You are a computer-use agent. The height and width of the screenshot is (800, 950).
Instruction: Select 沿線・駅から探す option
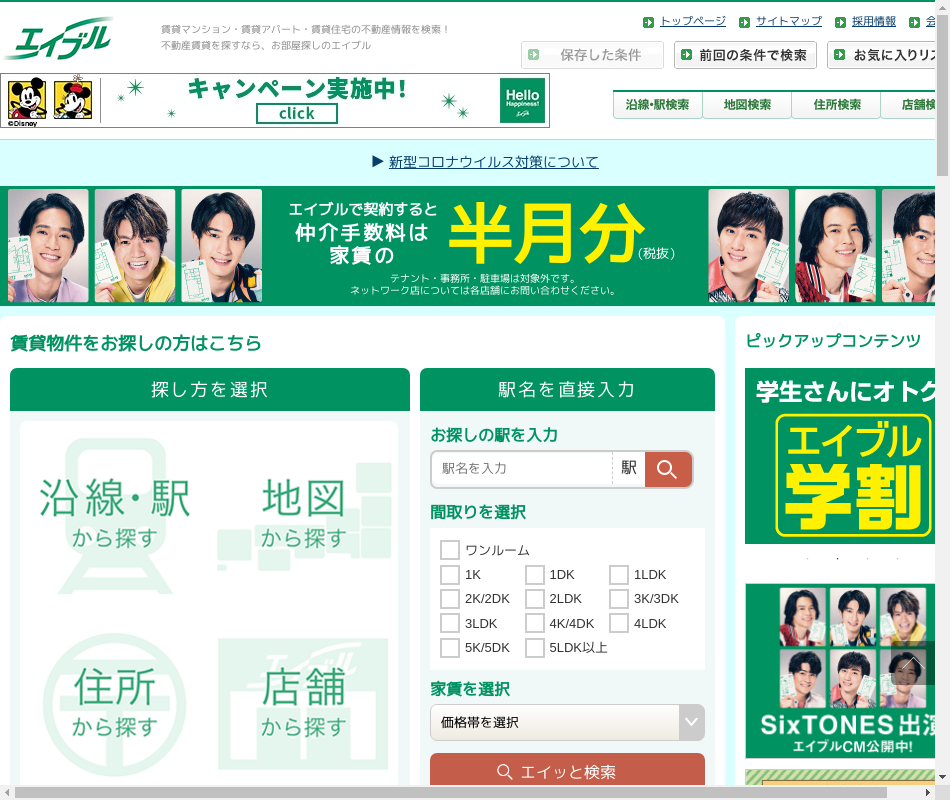pyautogui.click(x=115, y=515)
